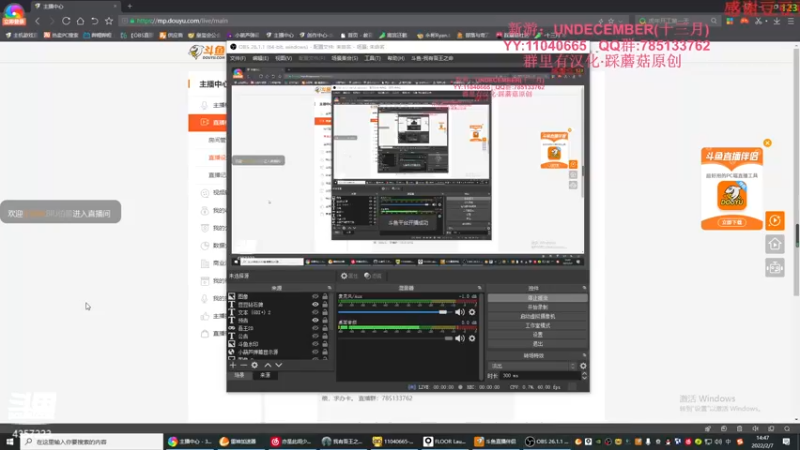
Task: Close the orange 斗鱼直播伴侣 promo
Action: (x=767, y=143)
